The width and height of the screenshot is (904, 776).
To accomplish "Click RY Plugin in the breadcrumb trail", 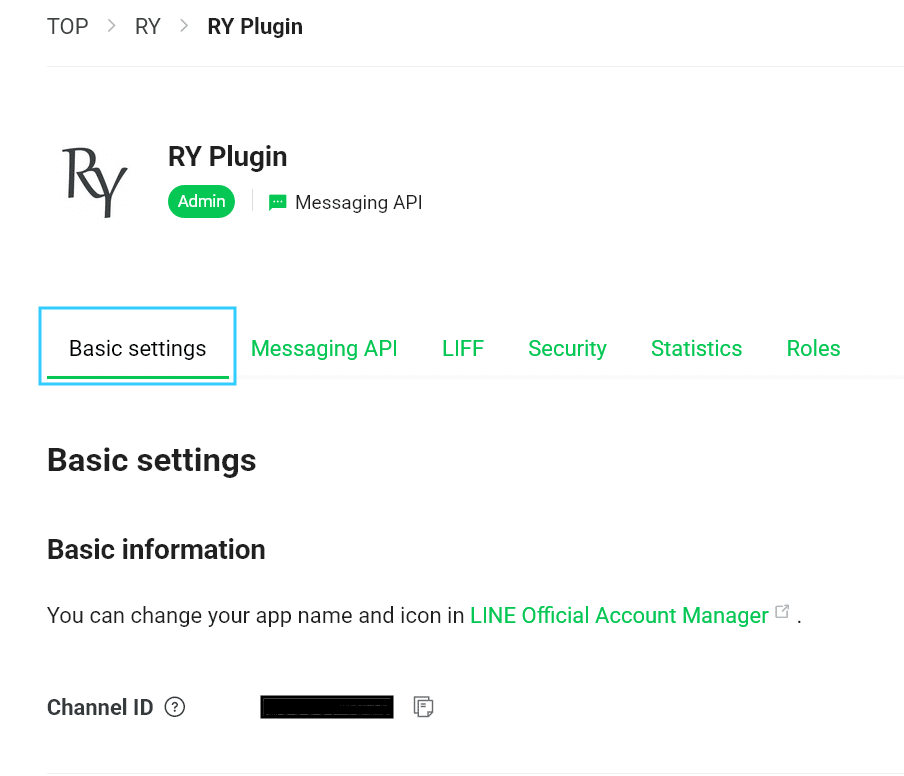I will pyautogui.click(x=255, y=26).
